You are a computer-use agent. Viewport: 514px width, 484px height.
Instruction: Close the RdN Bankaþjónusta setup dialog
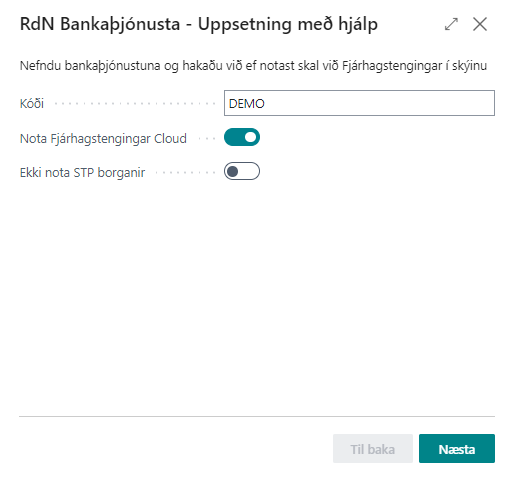[x=480, y=24]
